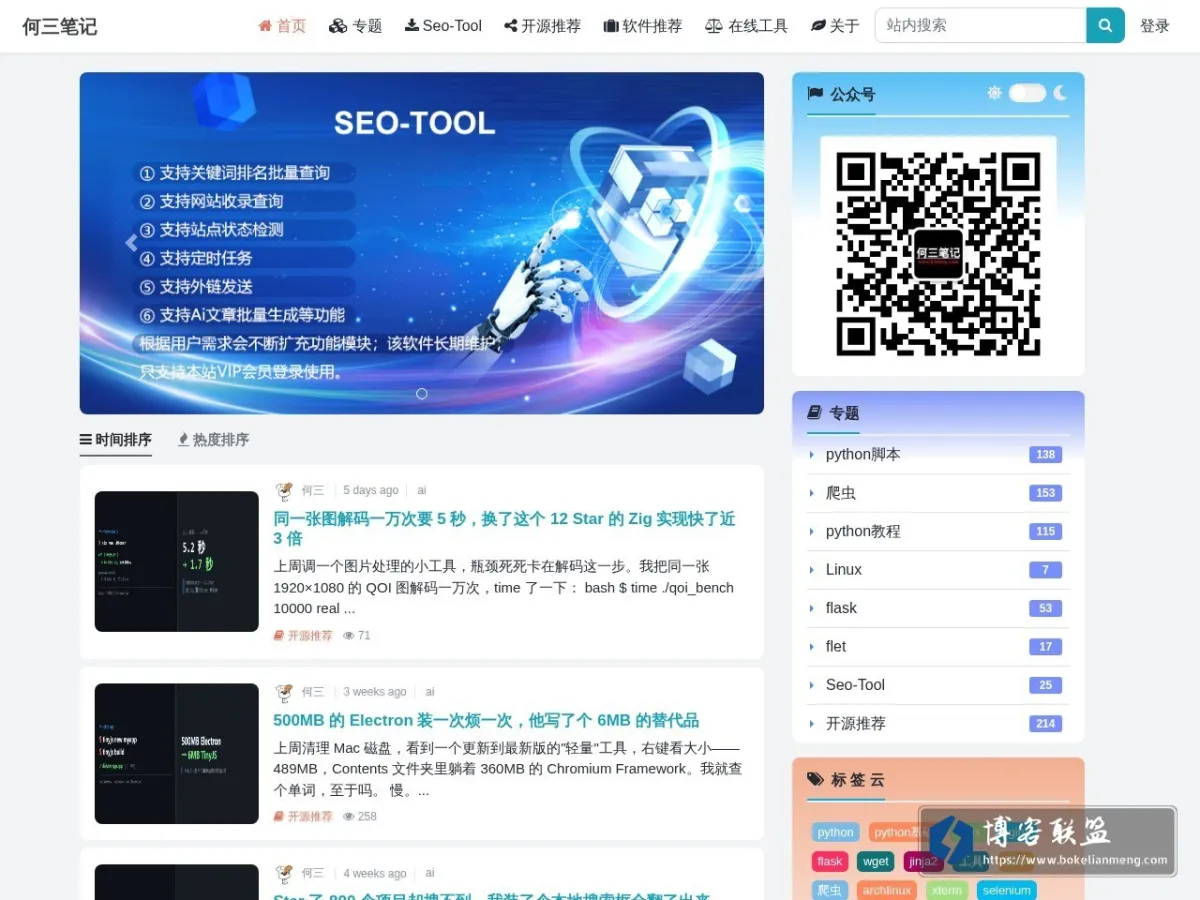Click the 公众号 QR code image
The height and width of the screenshot is (900, 1200).
point(938,253)
